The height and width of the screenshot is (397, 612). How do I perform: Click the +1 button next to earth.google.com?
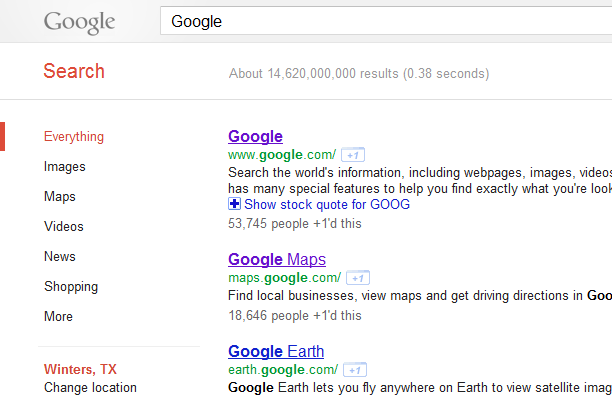click(355, 370)
